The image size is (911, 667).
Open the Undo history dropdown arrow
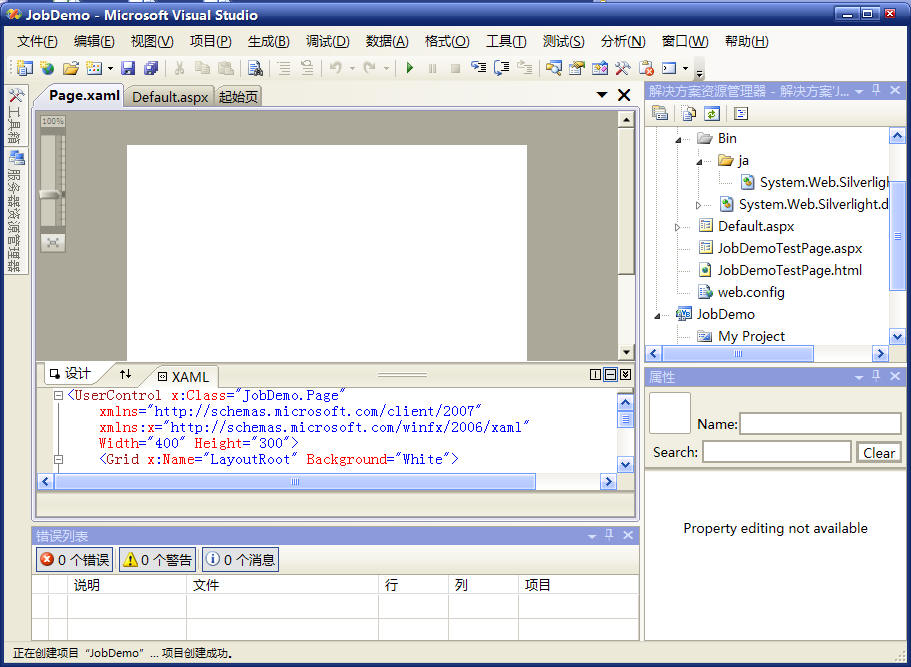(x=352, y=69)
